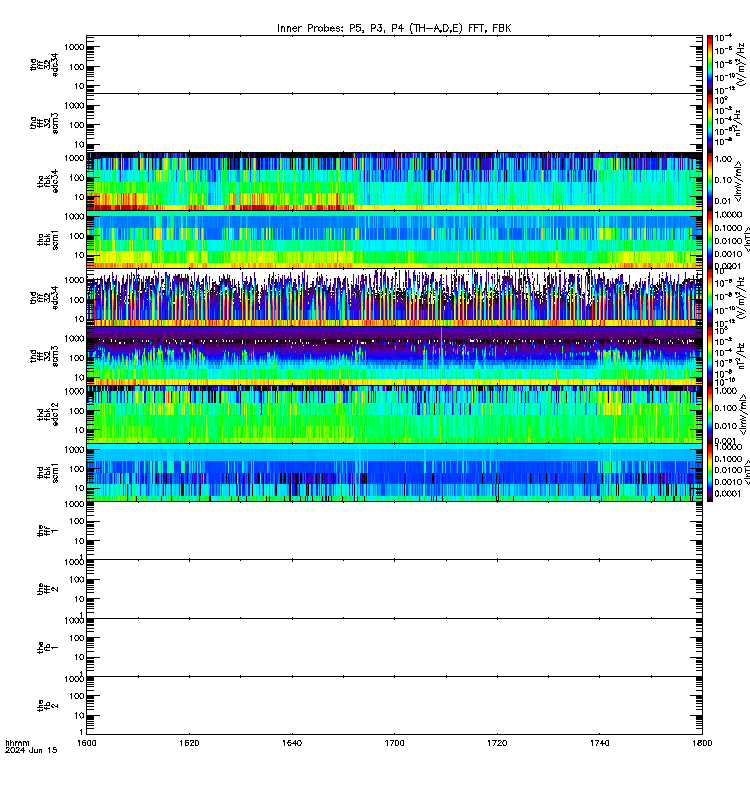The height and width of the screenshot is (800, 750).
Task: Click inside the thd fff edc34 spectrogram
Action: point(394,297)
